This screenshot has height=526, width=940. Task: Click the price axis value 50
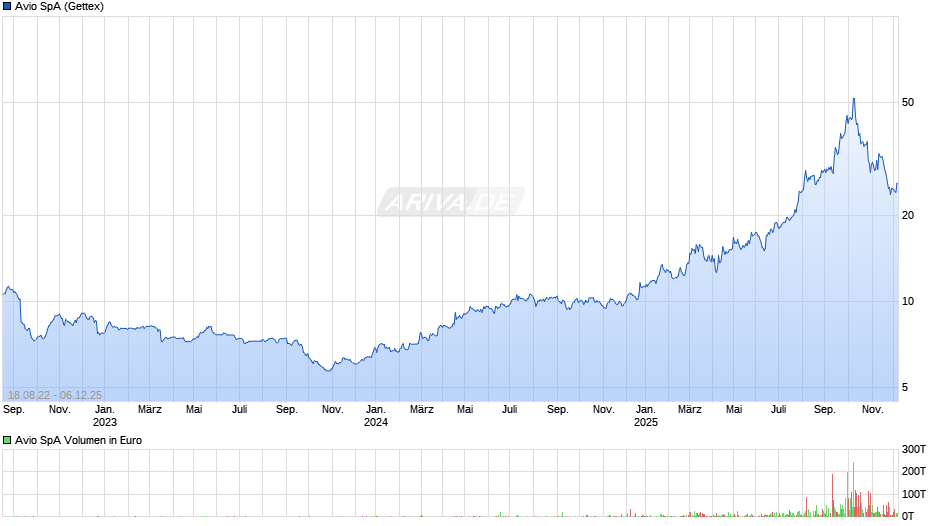tap(908, 103)
